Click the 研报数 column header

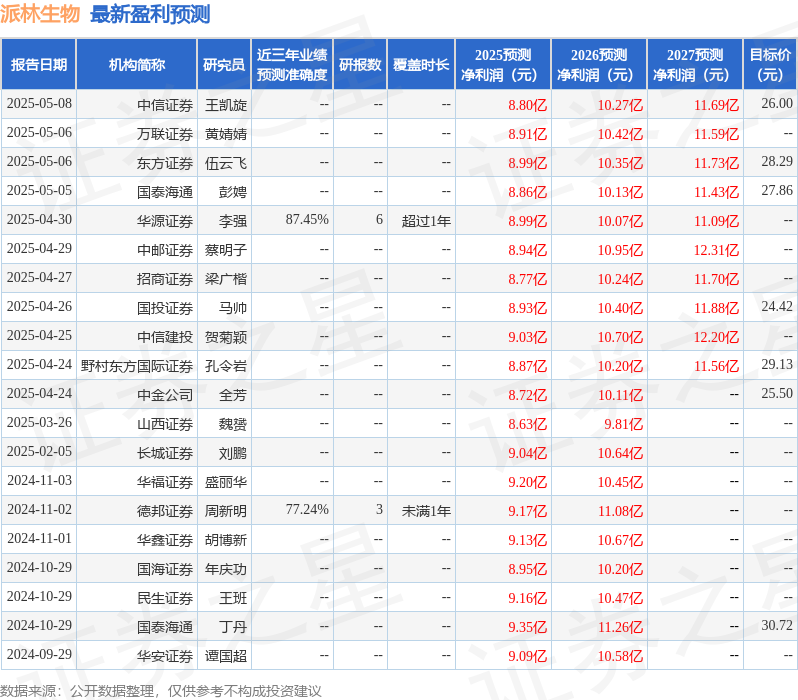click(360, 65)
